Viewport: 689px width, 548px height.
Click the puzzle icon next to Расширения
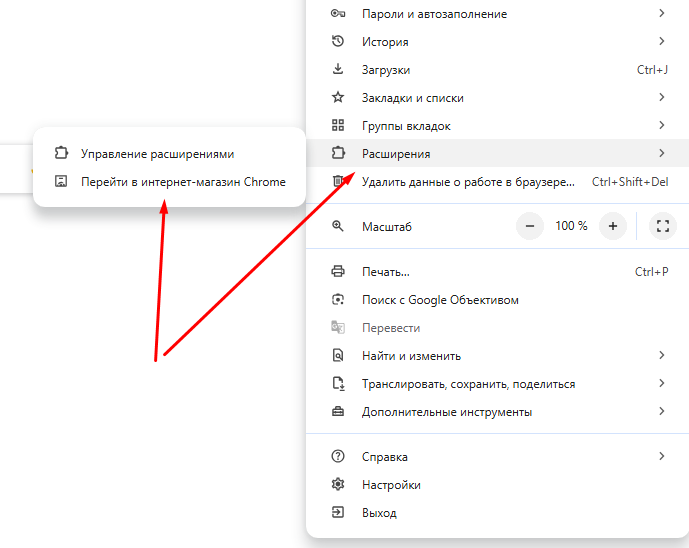click(x=337, y=153)
